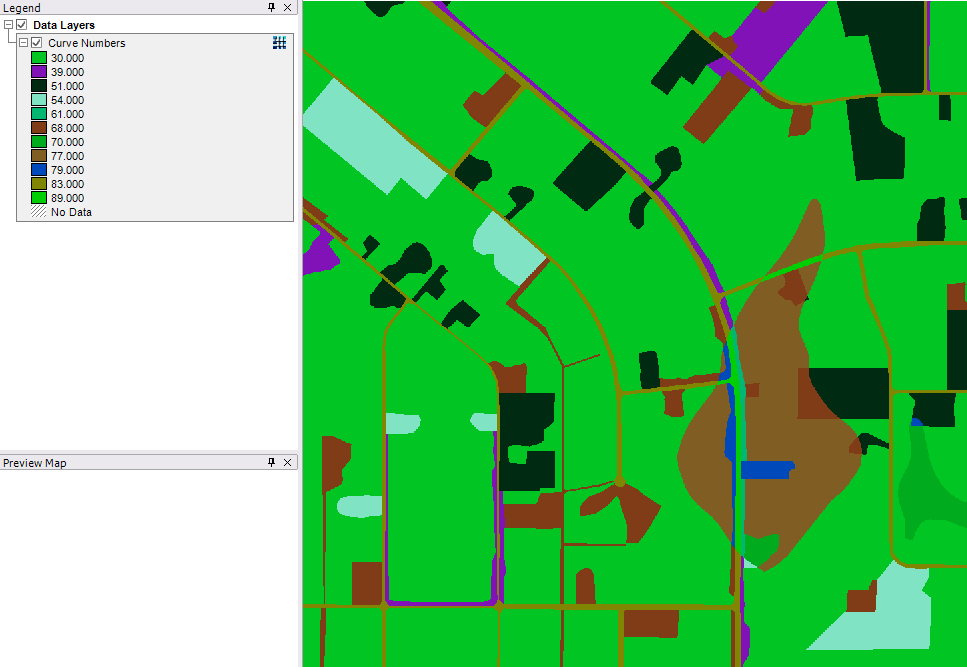Select the 51.000 dark green swatch
967x667 pixels.
39,86
